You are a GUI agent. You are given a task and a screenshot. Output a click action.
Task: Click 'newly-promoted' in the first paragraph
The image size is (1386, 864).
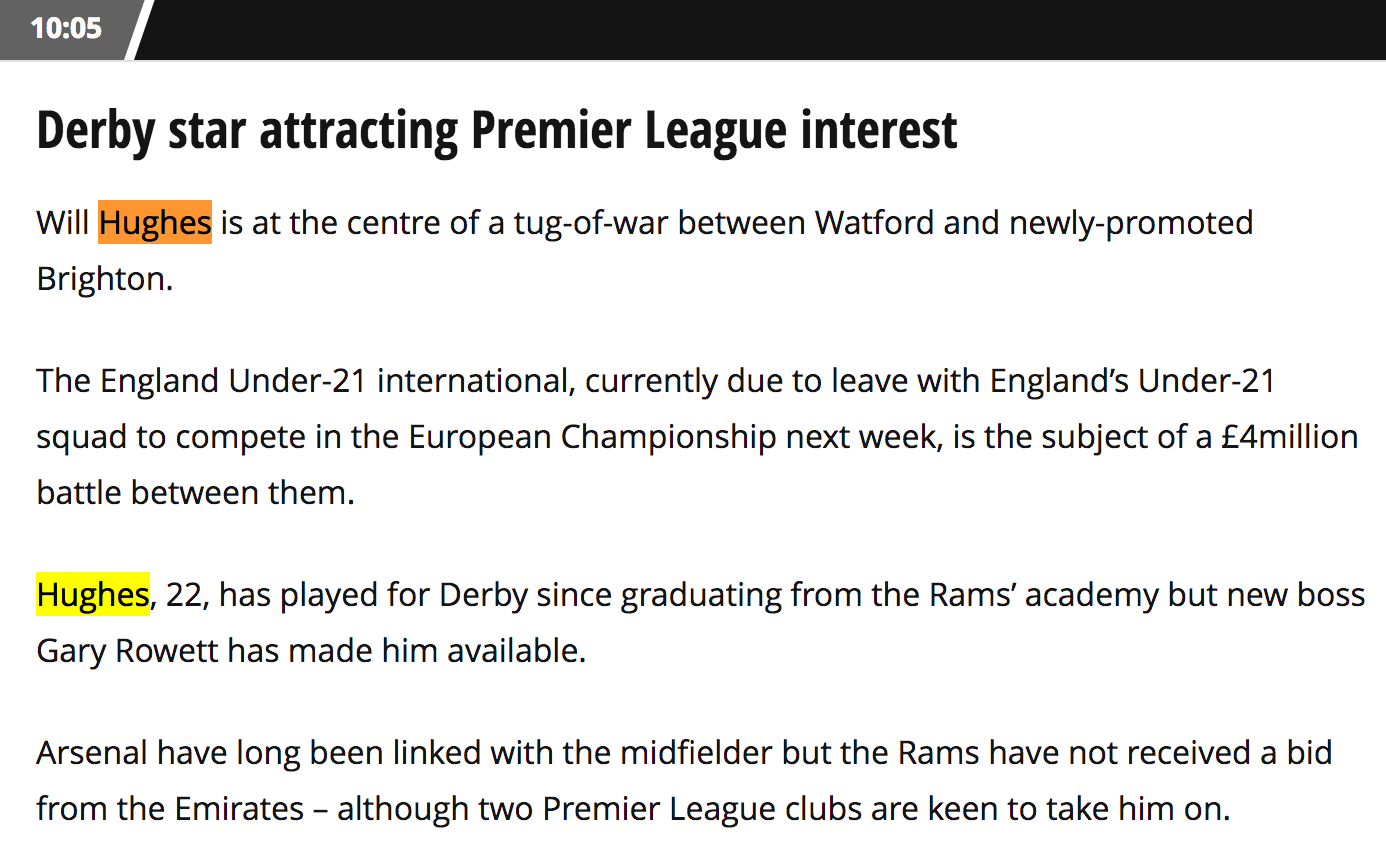[1131, 222]
